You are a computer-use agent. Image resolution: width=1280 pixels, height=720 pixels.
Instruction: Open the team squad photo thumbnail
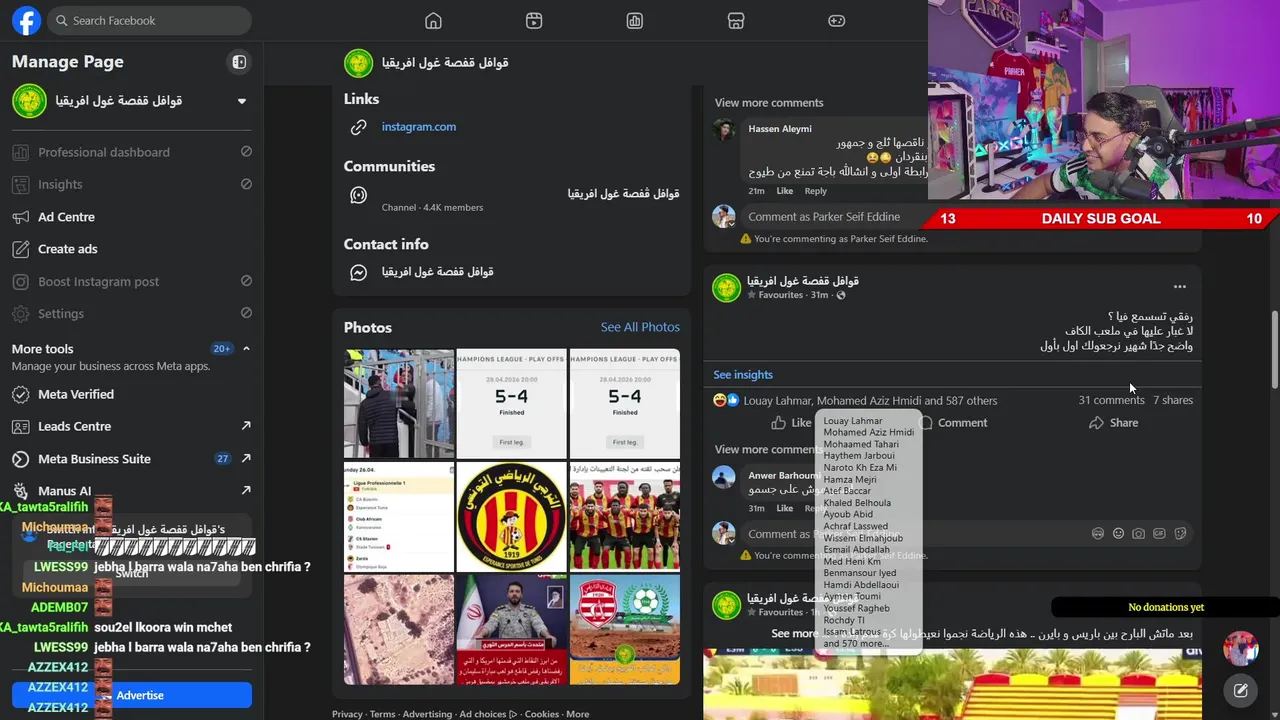tap(624, 516)
